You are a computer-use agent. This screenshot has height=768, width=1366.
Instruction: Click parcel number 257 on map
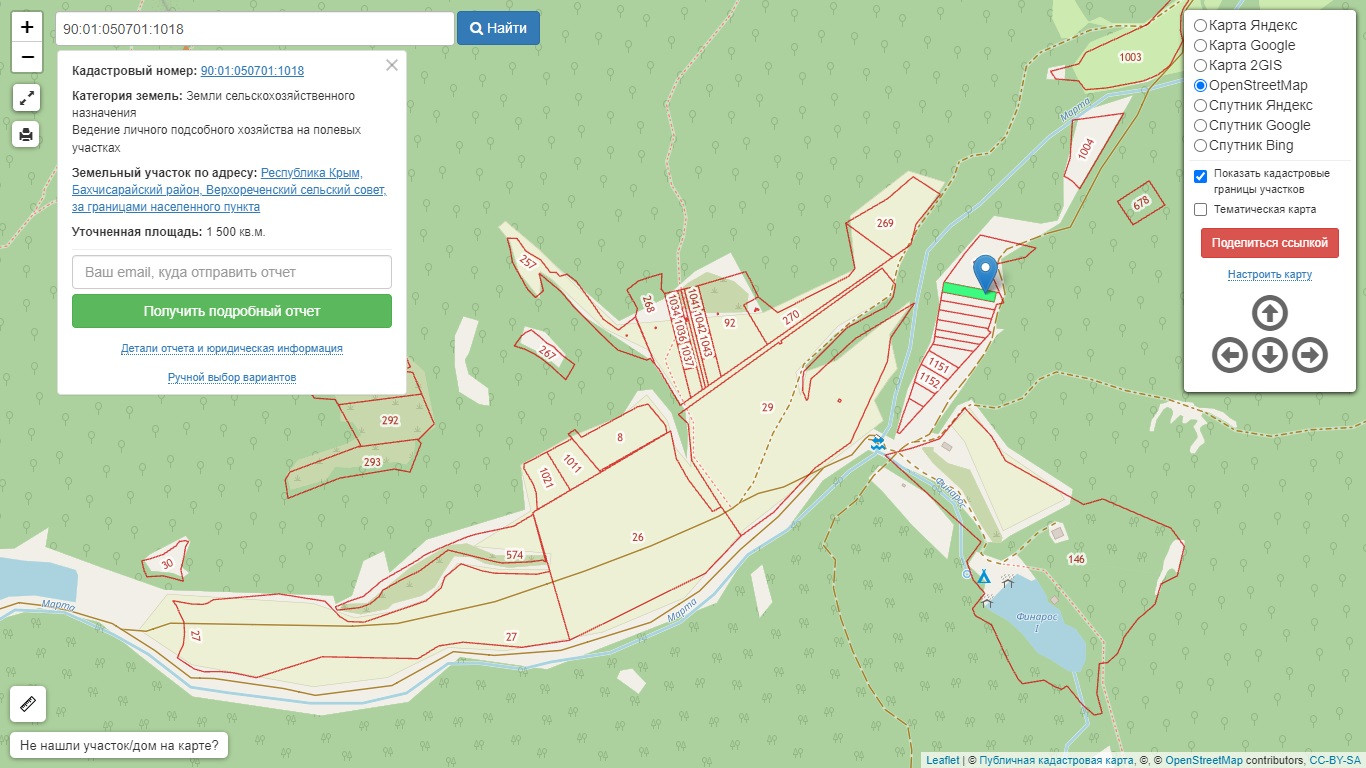(529, 262)
